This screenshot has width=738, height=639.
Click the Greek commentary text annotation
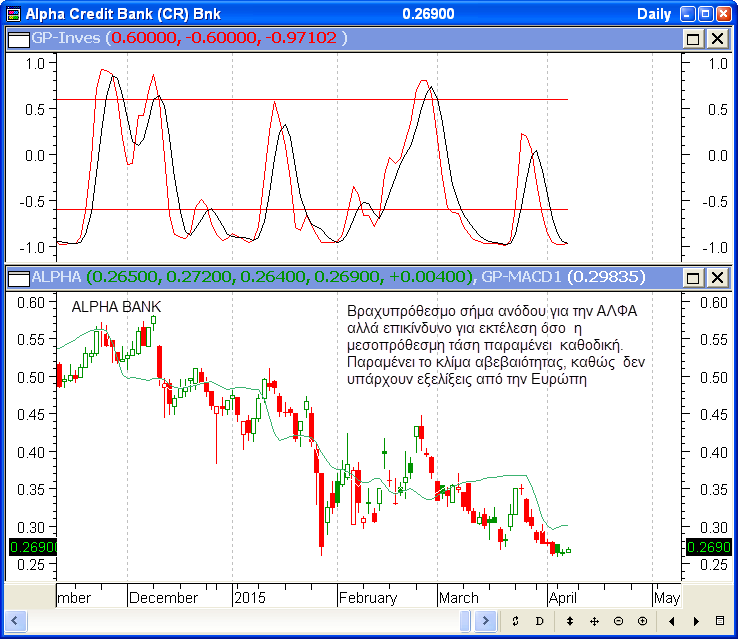(x=496, y=345)
